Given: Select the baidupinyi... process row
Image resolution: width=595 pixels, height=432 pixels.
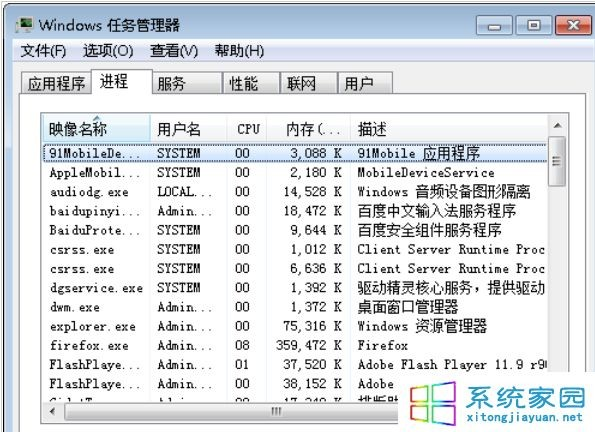Looking at the screenshot, I should click(295, 211).
